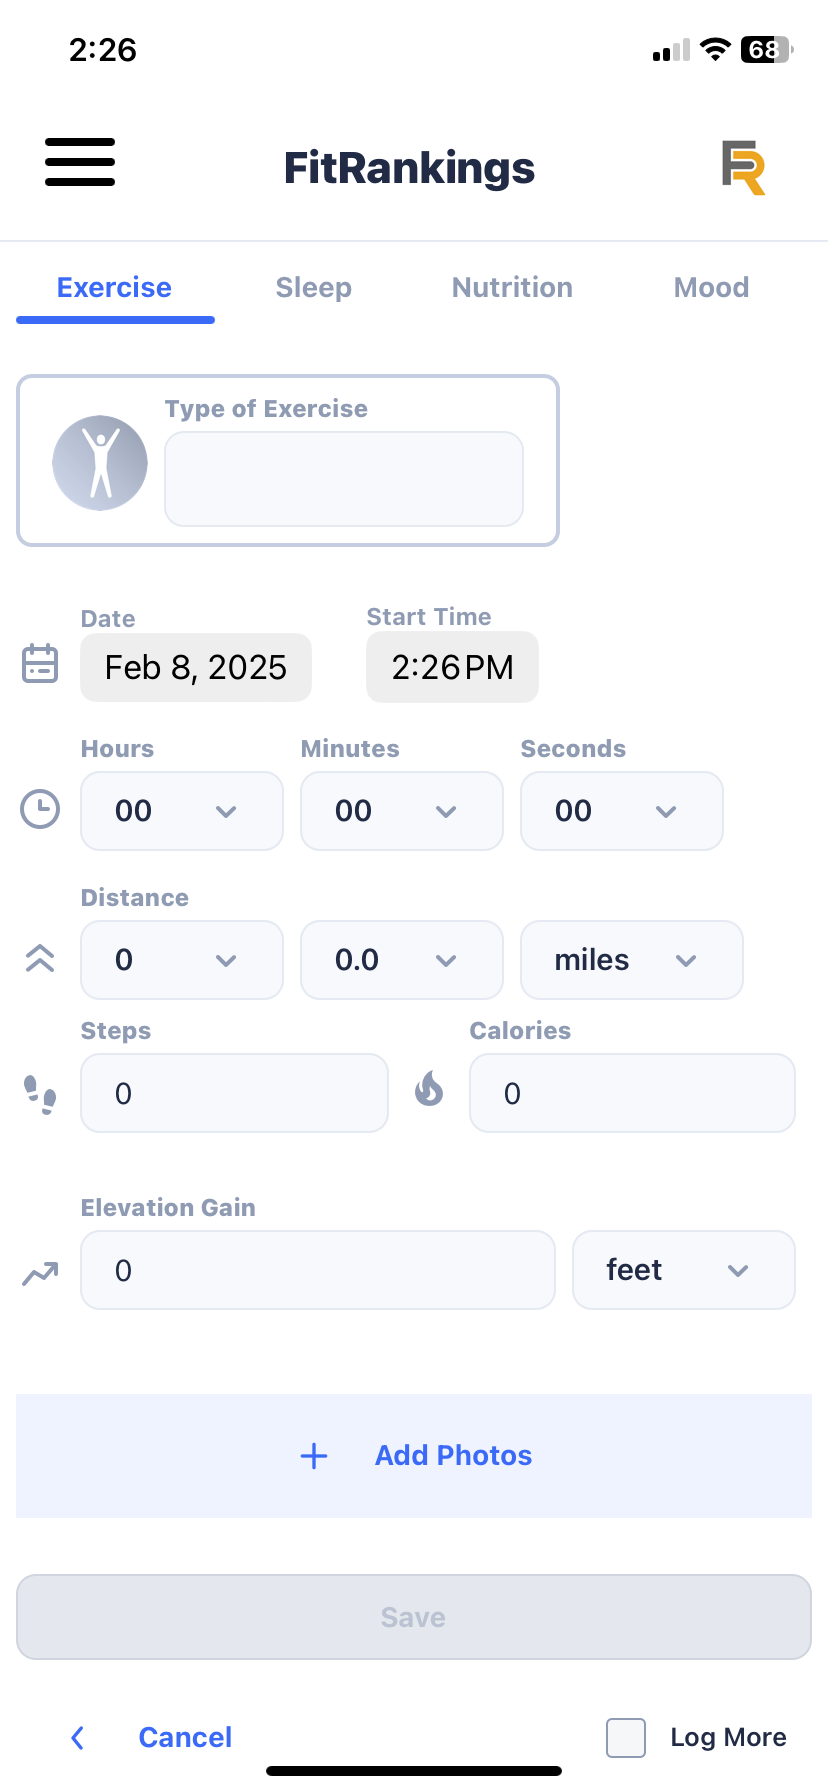Open the Minutes dropdown
Image resolution: width=828 pixels, height=1792 pixels.
tap(402, 811)
